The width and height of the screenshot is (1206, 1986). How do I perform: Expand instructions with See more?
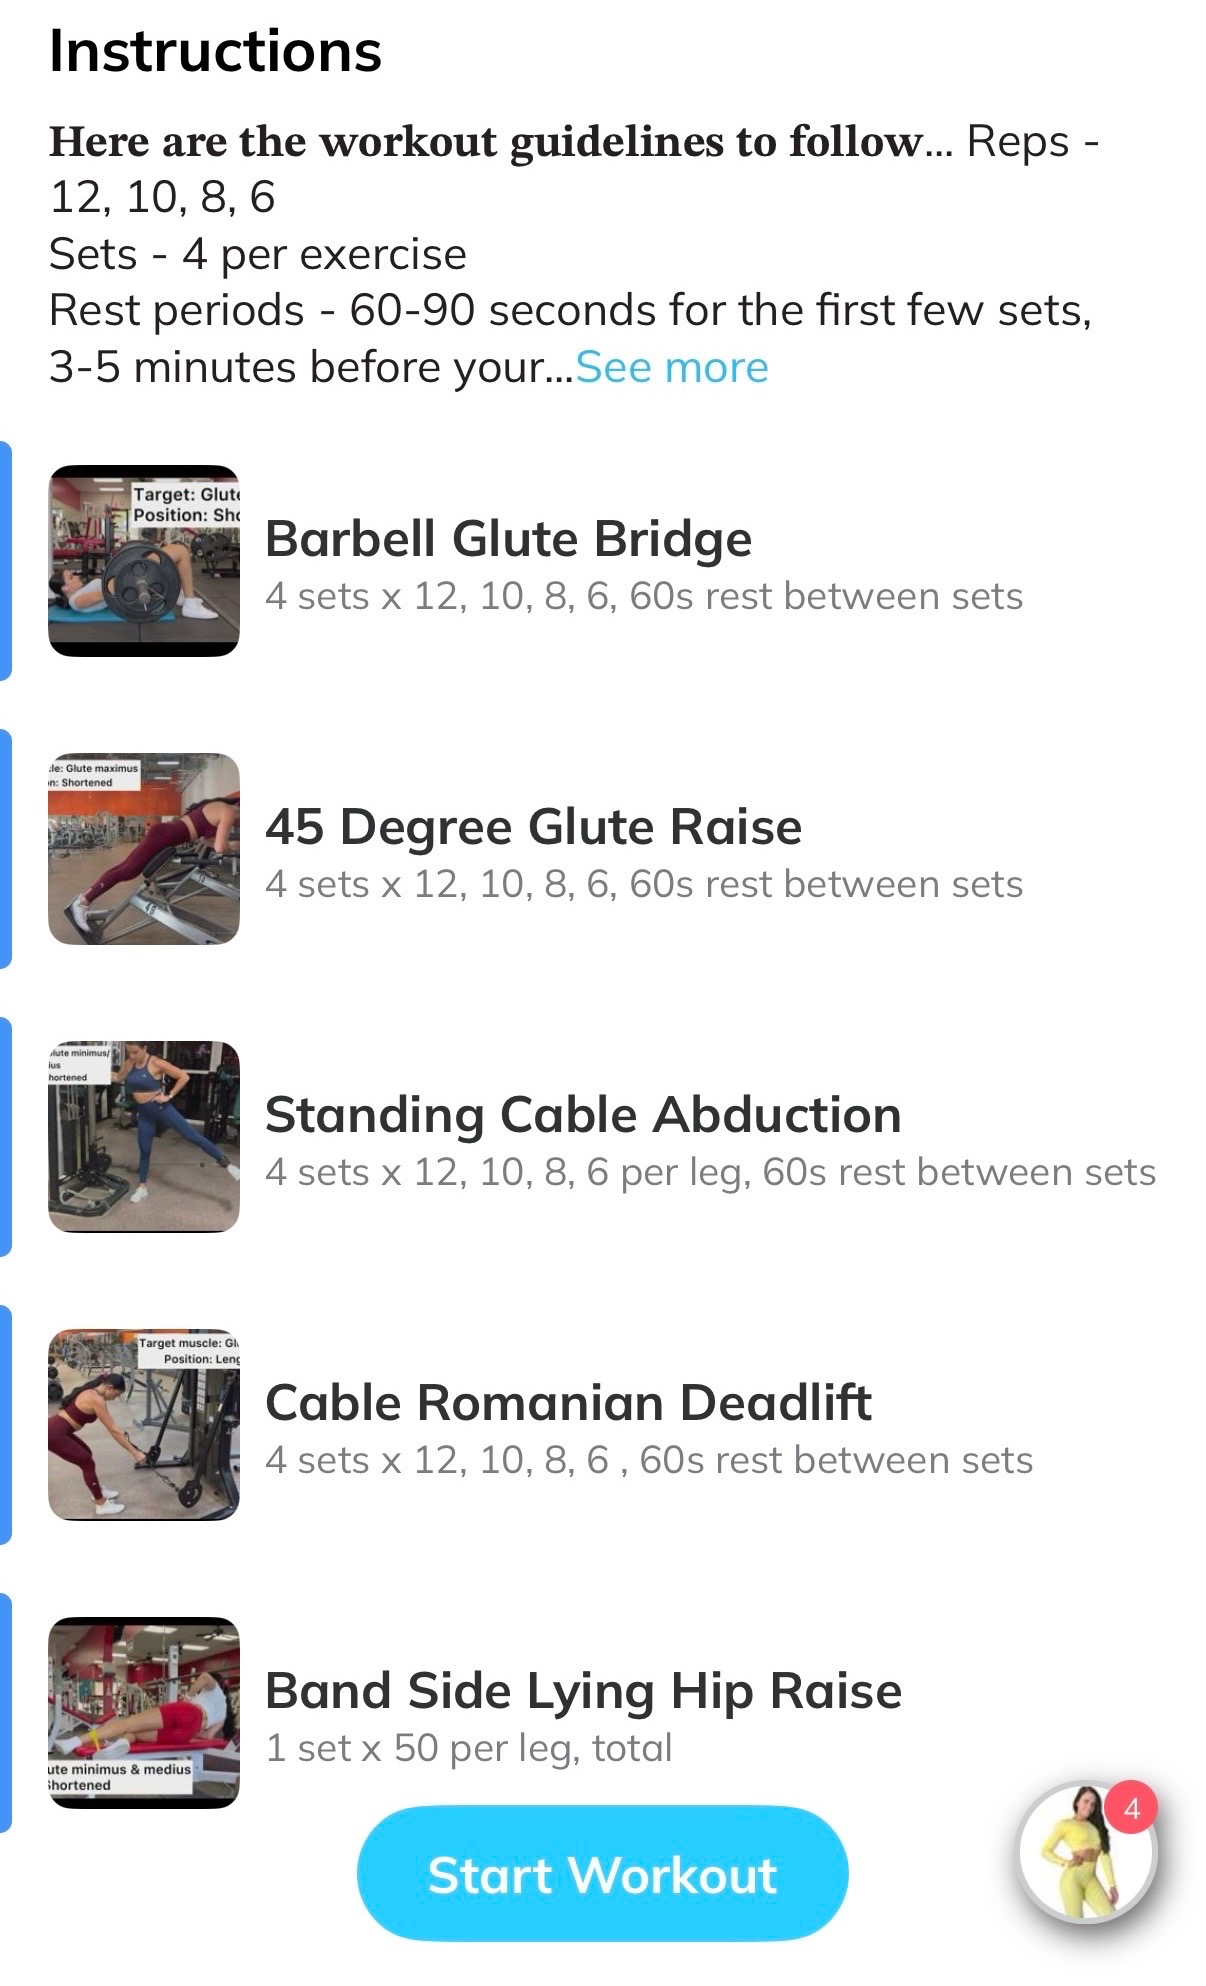[x=672, y=368]
